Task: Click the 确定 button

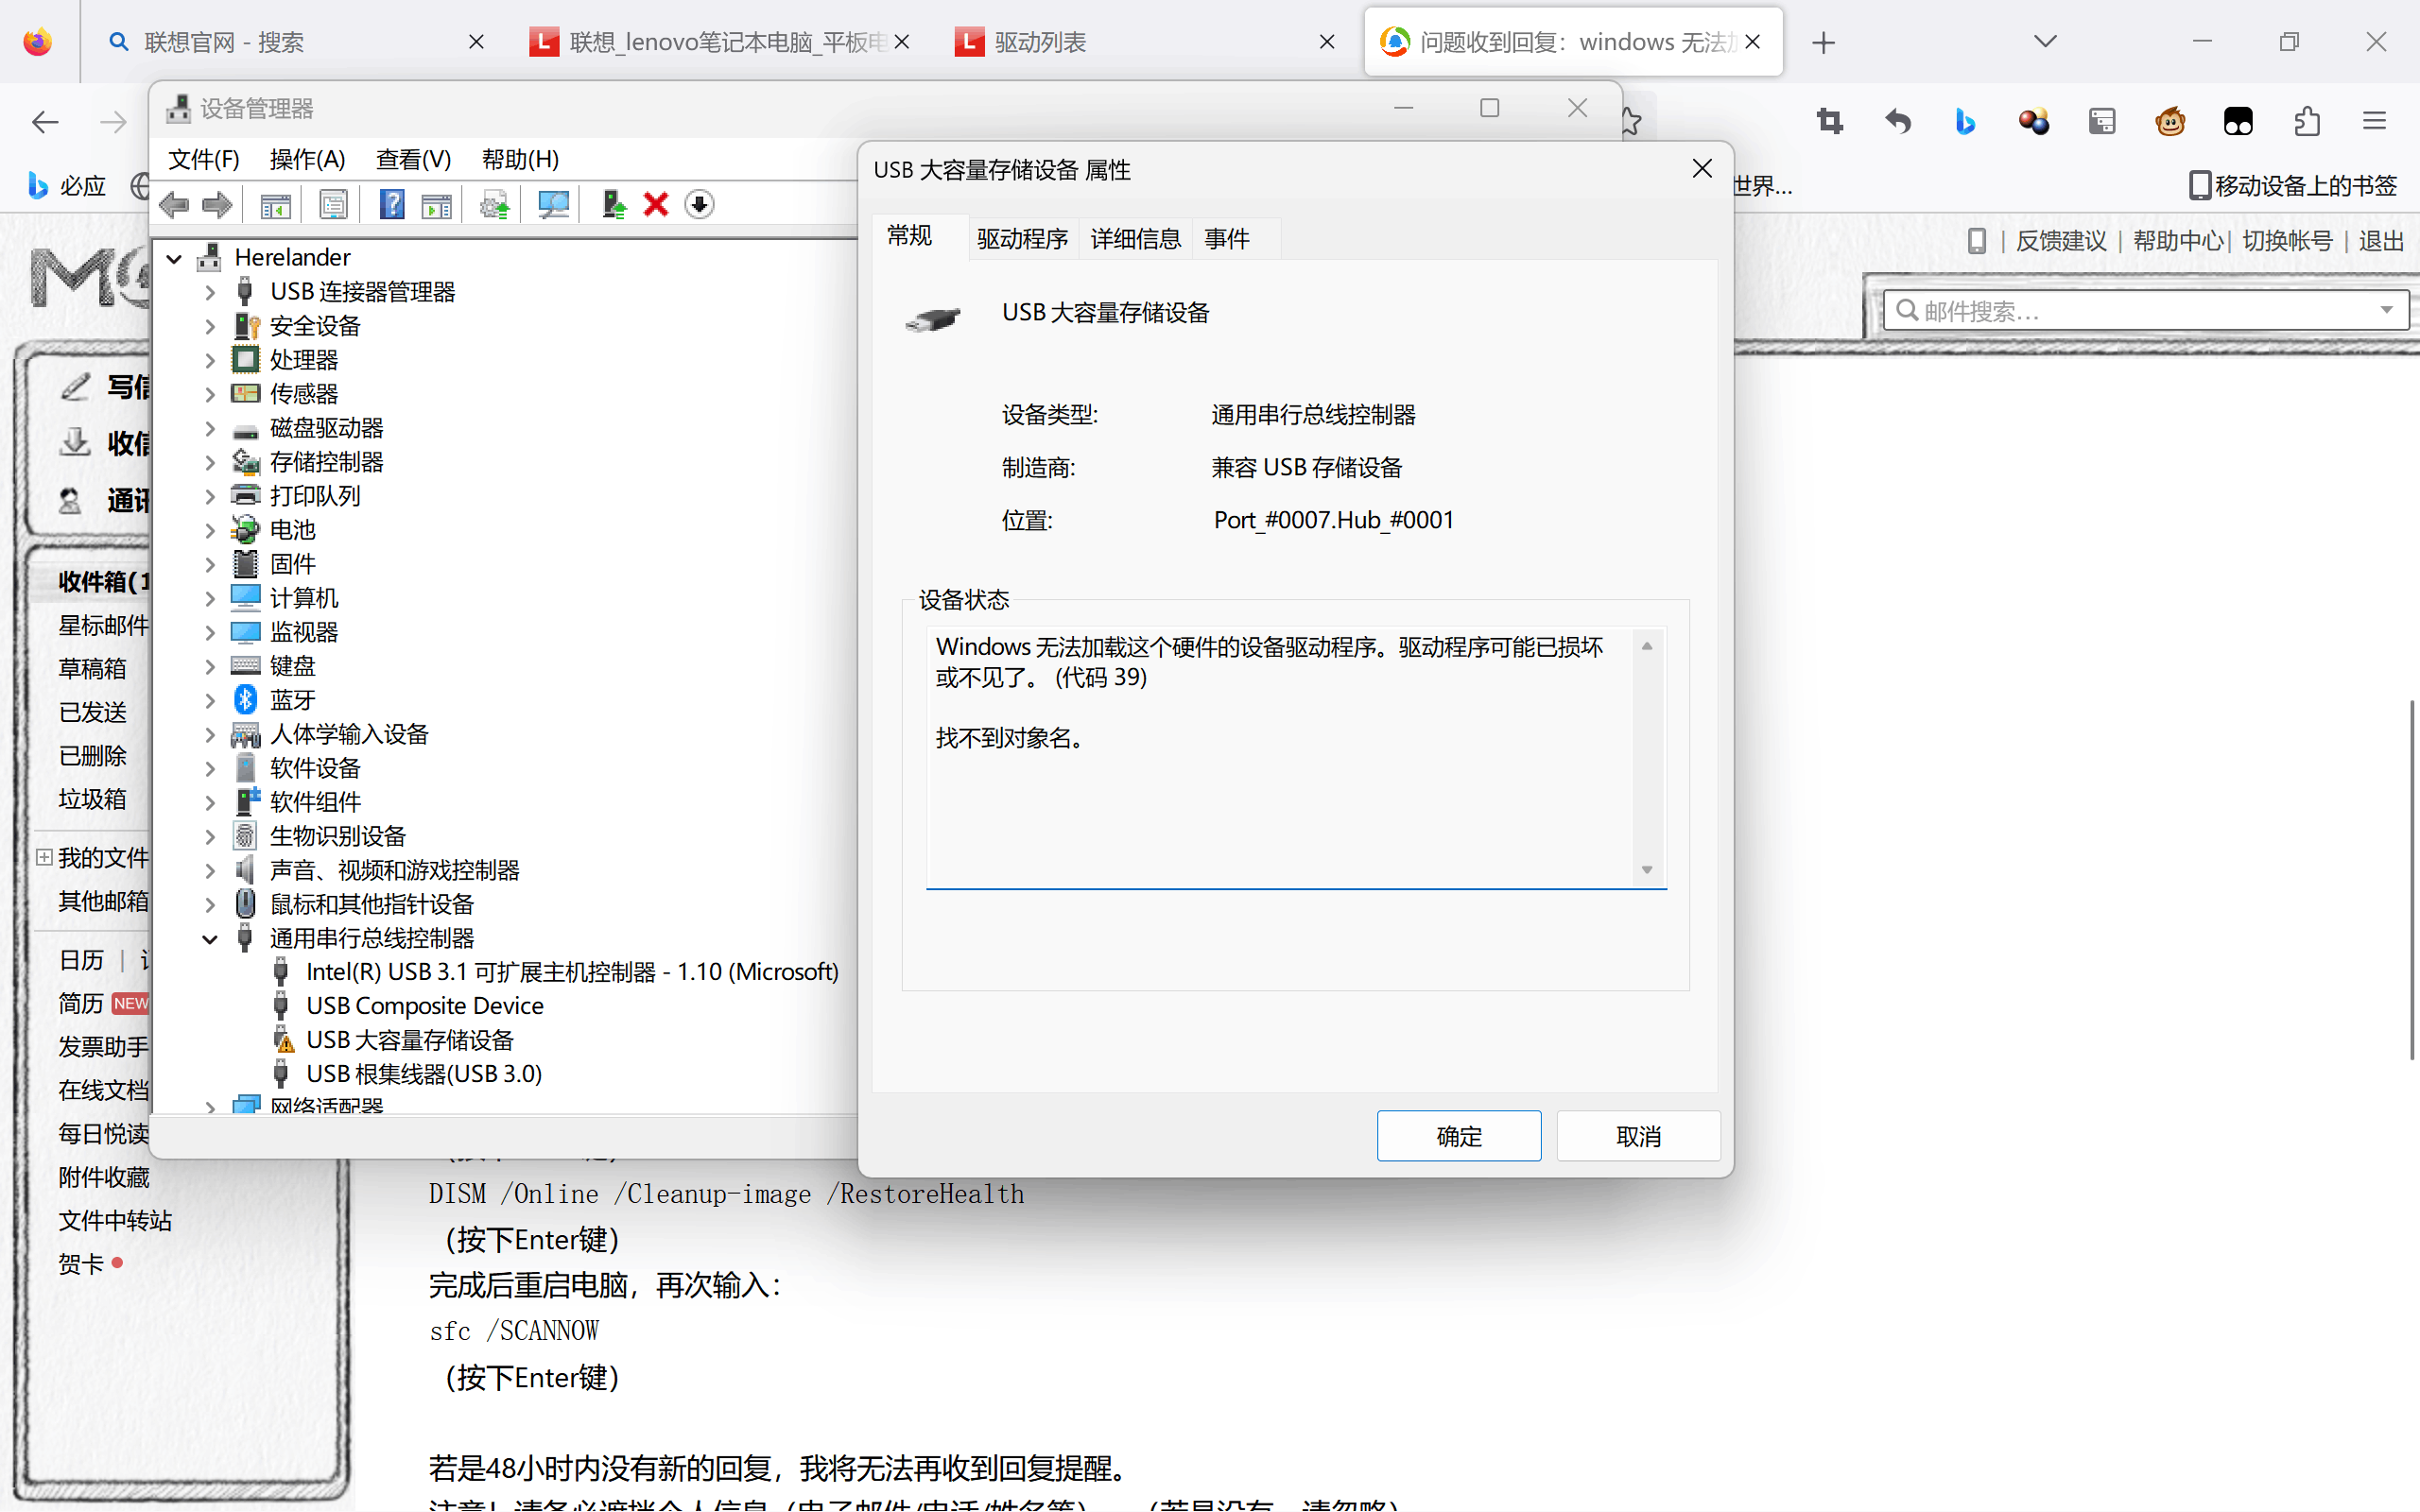Action: pos(1458,1136)
